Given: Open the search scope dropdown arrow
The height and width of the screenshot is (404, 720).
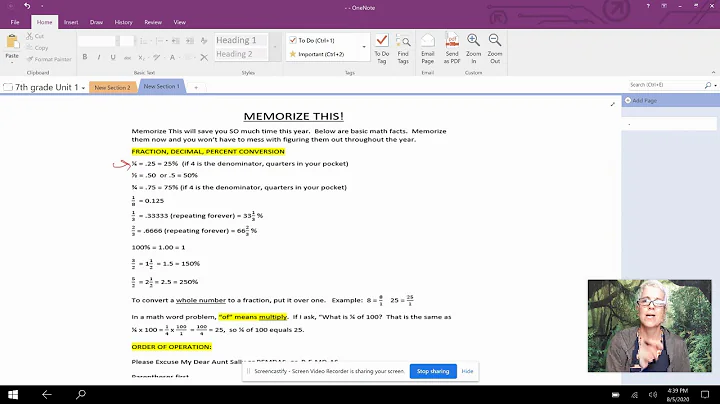Looking at the screenshot, I should pos(715,85).
